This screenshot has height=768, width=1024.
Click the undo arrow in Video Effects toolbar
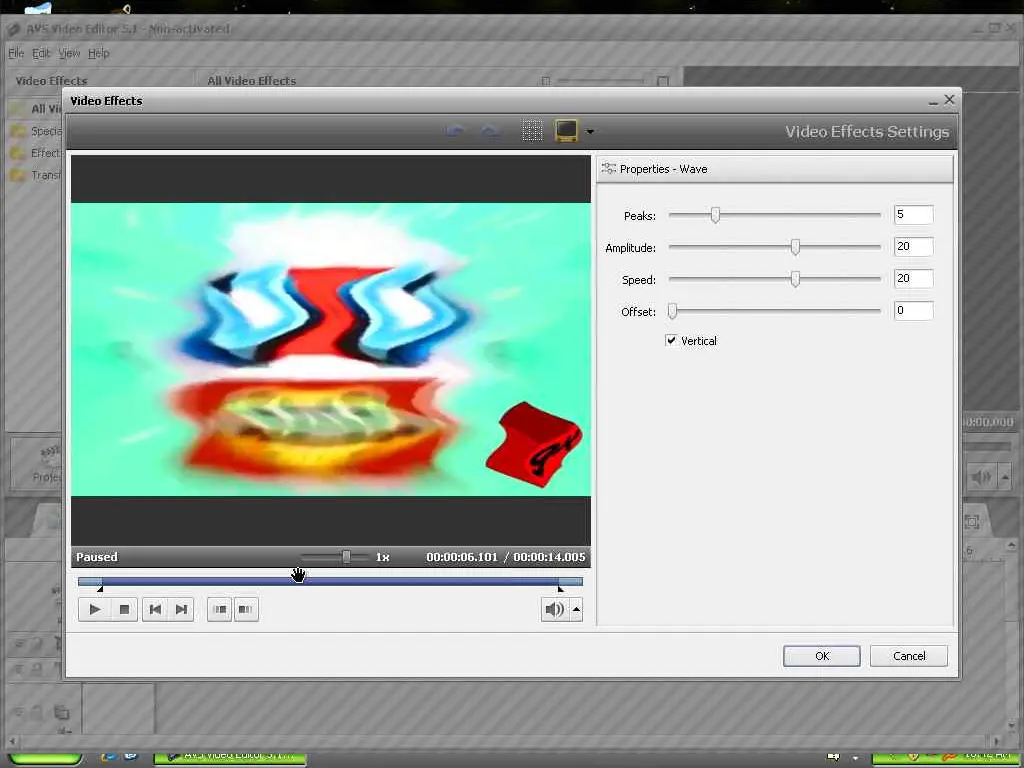tap(455, 131)
